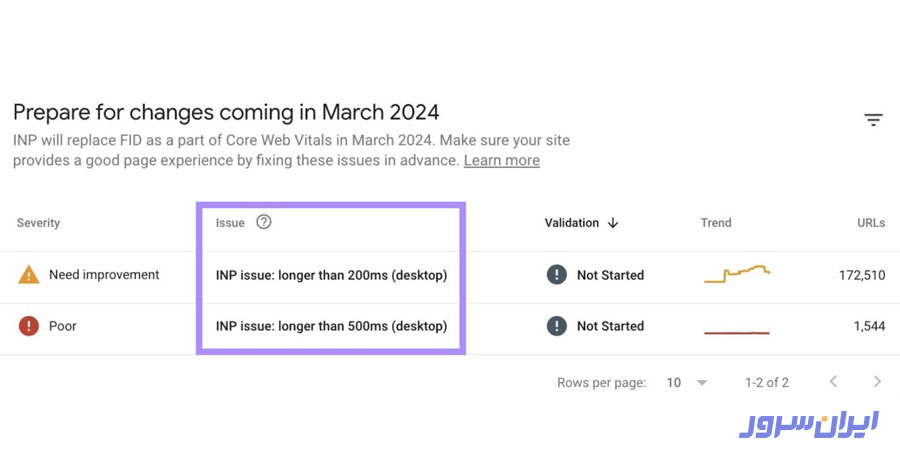
Task: Open the Rows per page dropdown
Action: (688, 382)
